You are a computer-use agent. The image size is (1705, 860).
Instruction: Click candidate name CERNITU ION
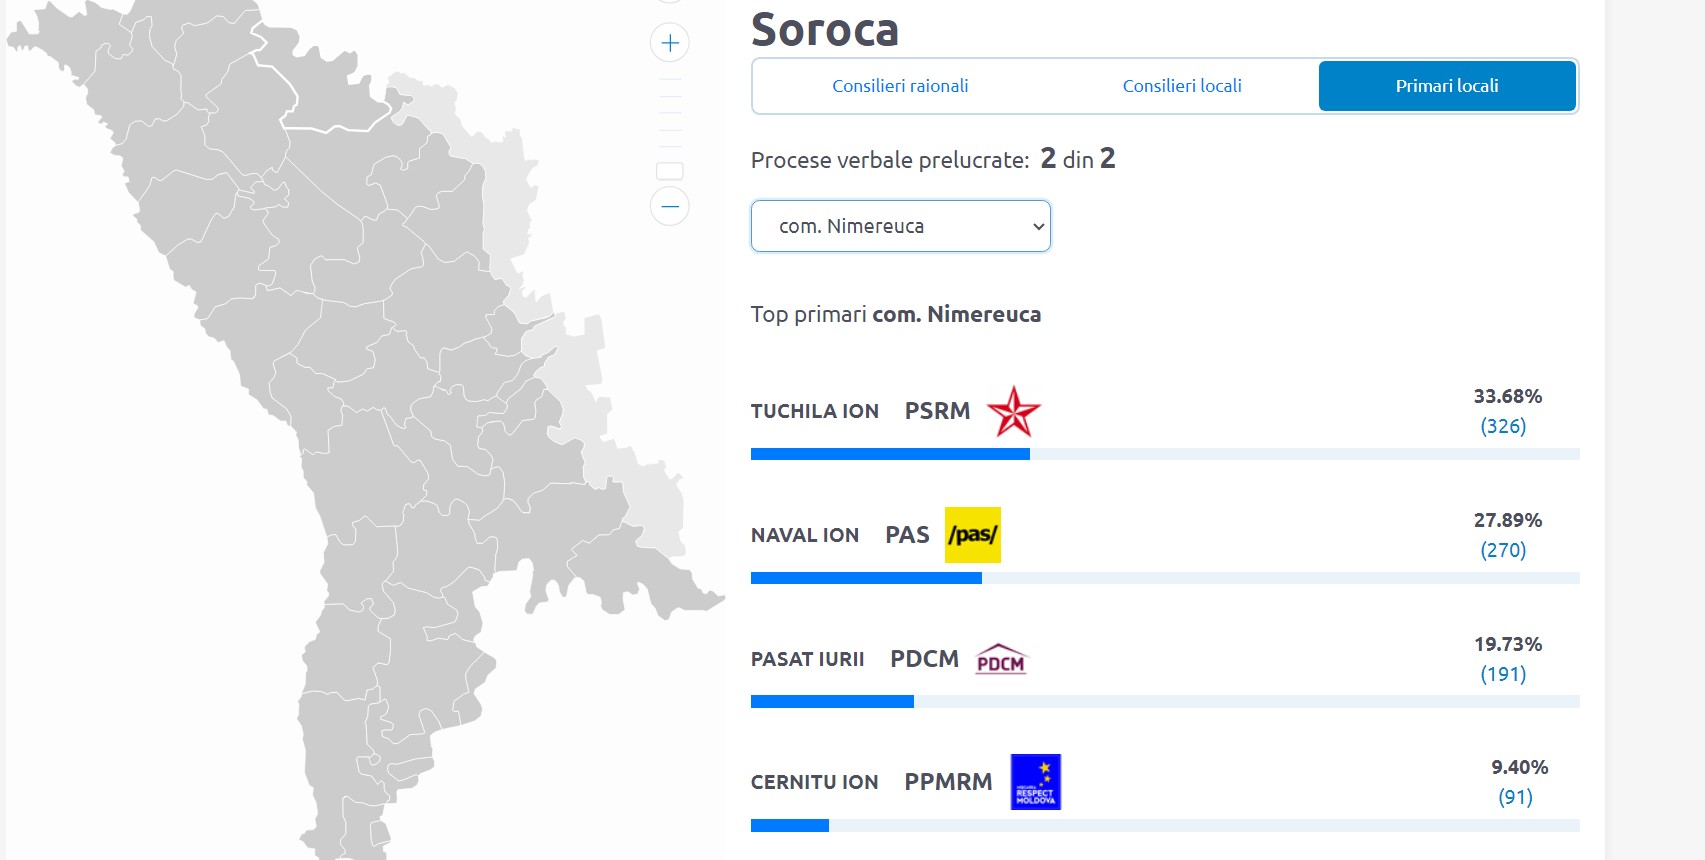(815, 783)
